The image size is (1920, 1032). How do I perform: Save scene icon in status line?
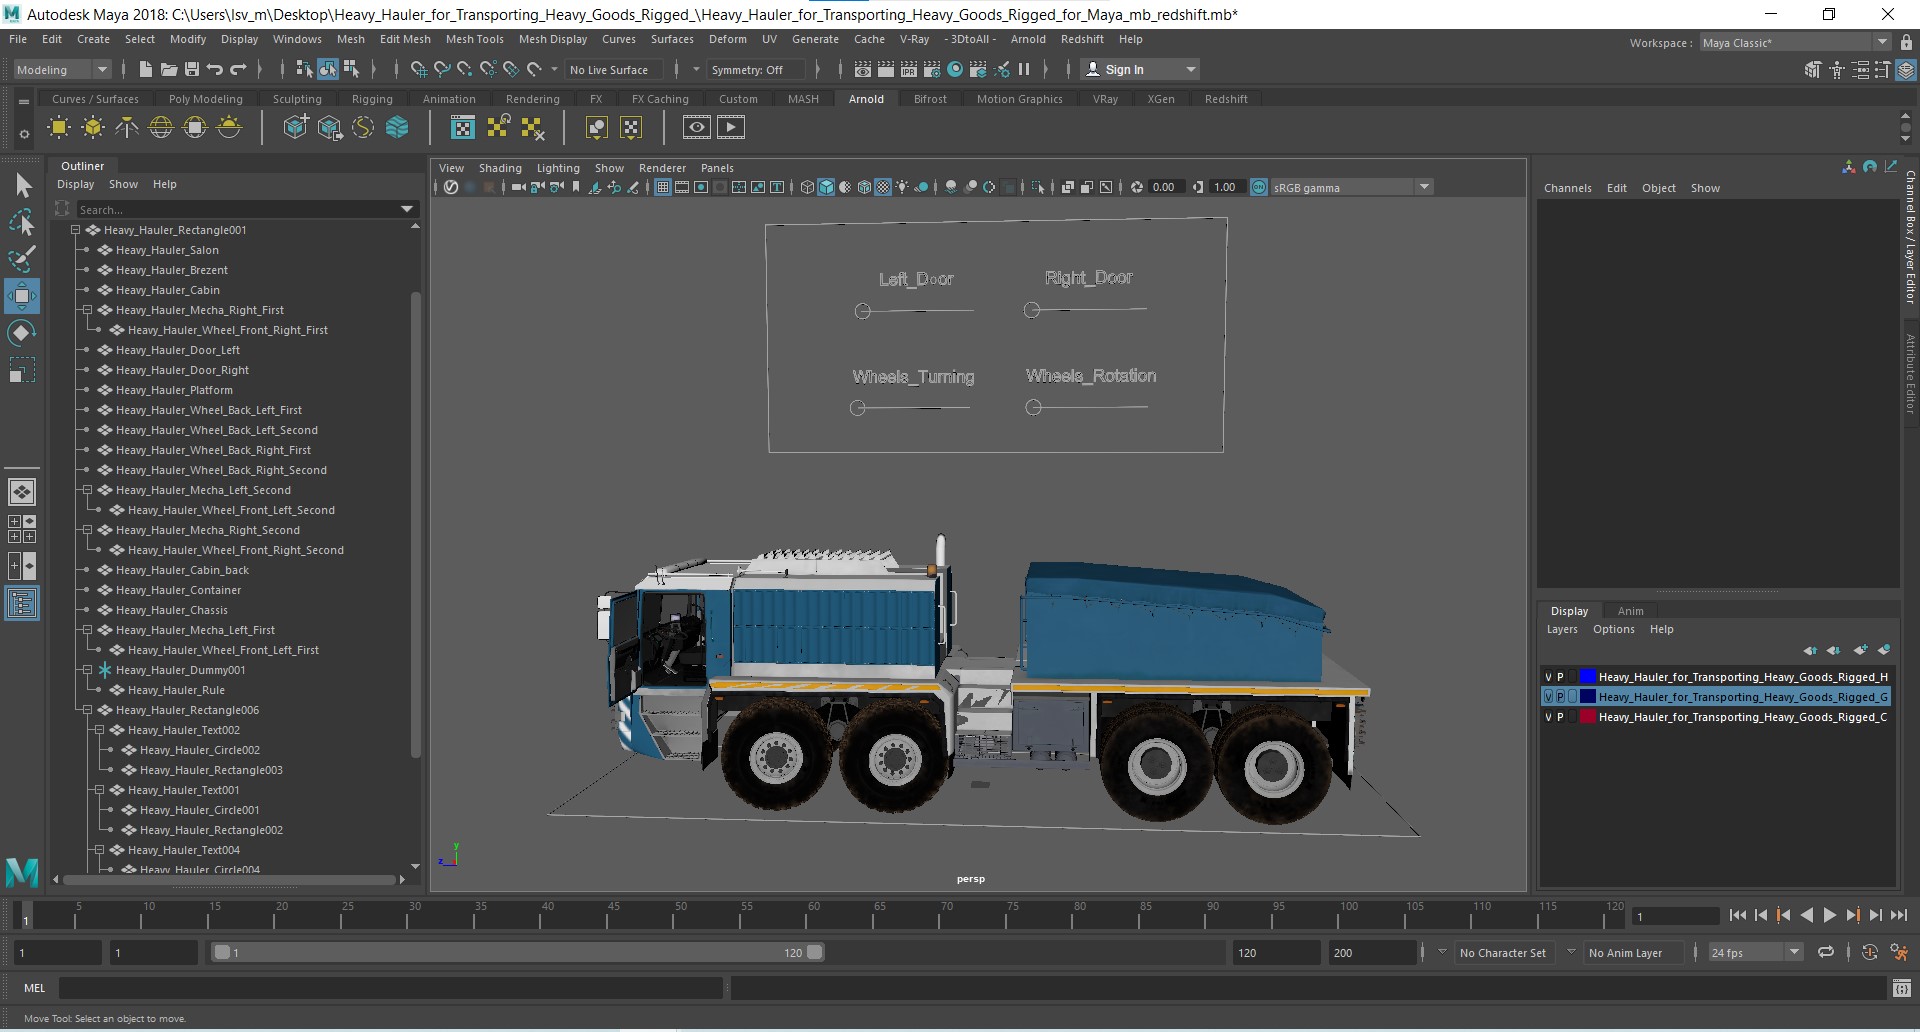[x=191, y=69]
